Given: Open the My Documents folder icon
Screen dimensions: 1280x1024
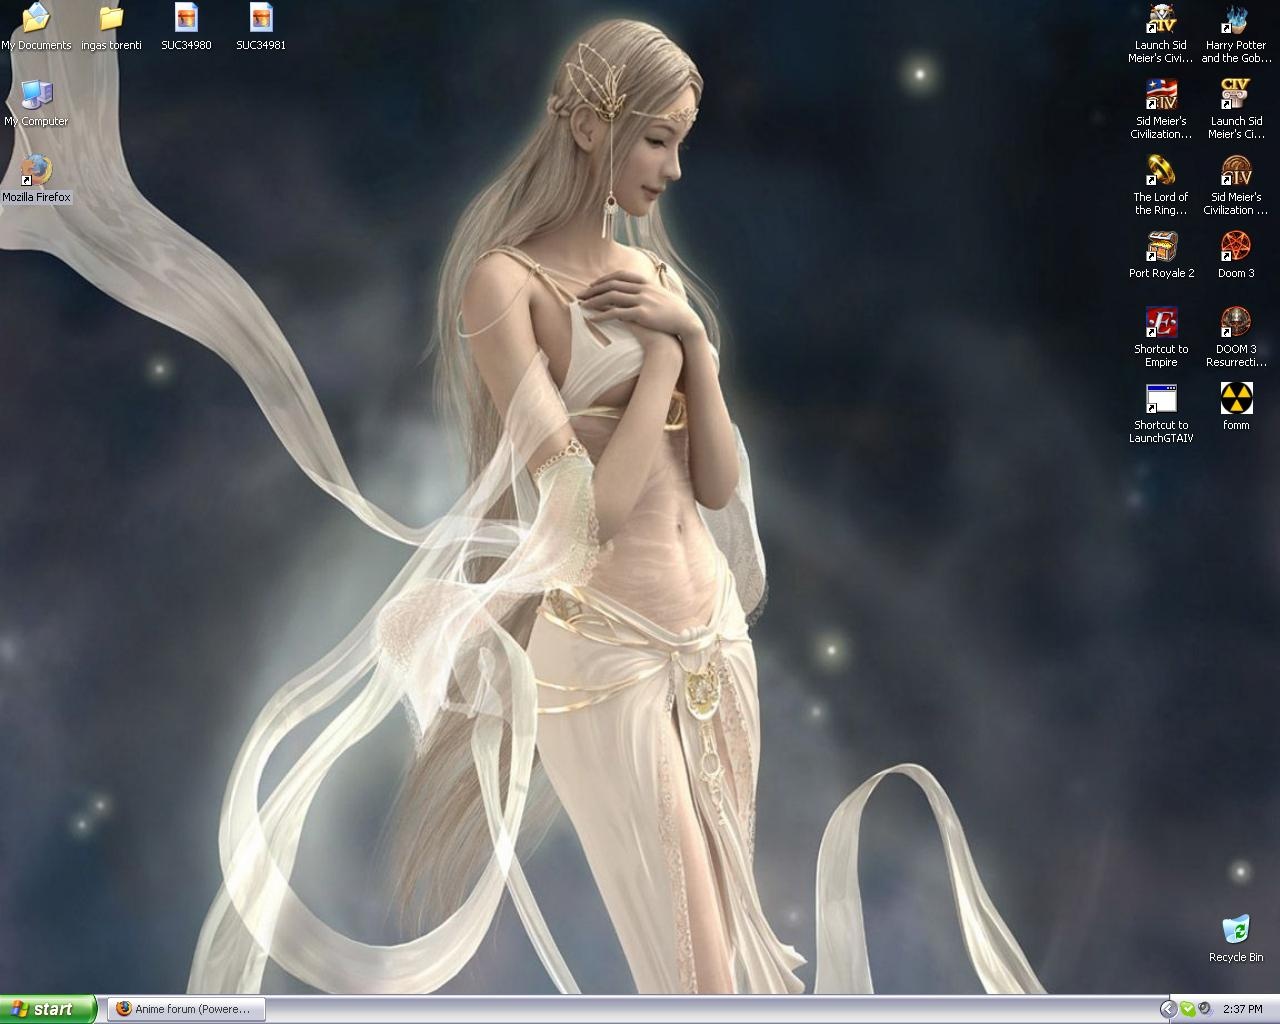Looking at the screenshot, I should tap(36, 18).
